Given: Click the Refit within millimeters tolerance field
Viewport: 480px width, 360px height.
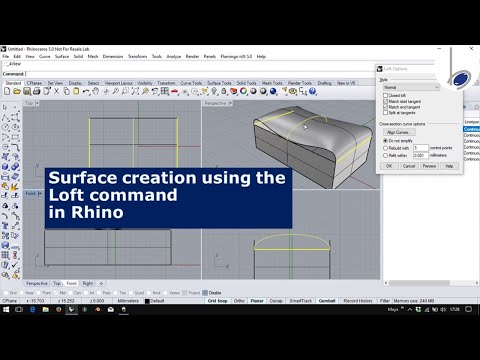Looking at the screenshot, I should [421, 155].
